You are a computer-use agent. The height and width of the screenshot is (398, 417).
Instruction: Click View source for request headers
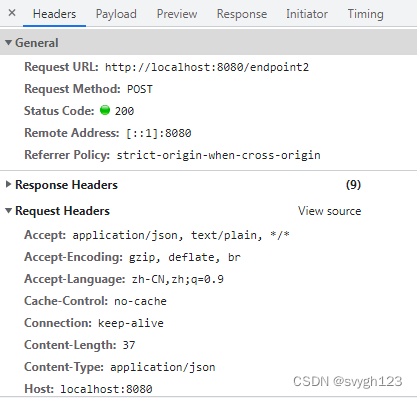(329, 211)
